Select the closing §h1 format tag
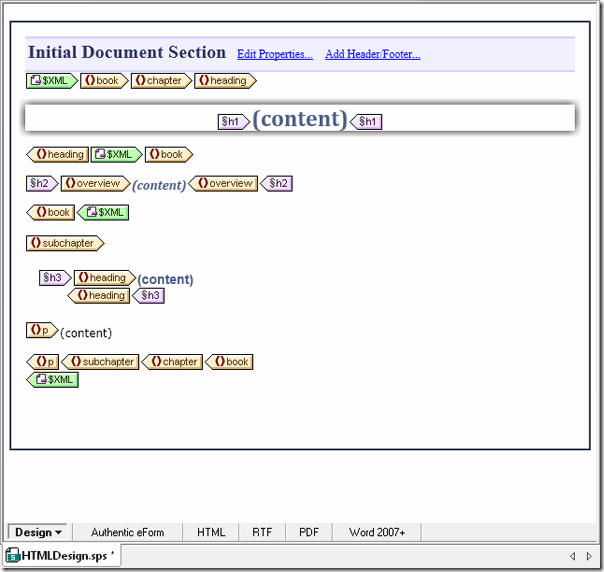Image resolution: width=604 pixels, height=572 pixels. 366,122
